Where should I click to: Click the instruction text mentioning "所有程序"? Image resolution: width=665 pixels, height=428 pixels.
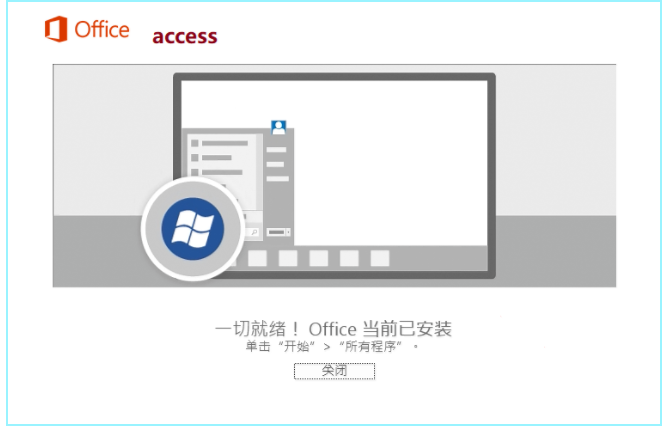click(331, 347)
